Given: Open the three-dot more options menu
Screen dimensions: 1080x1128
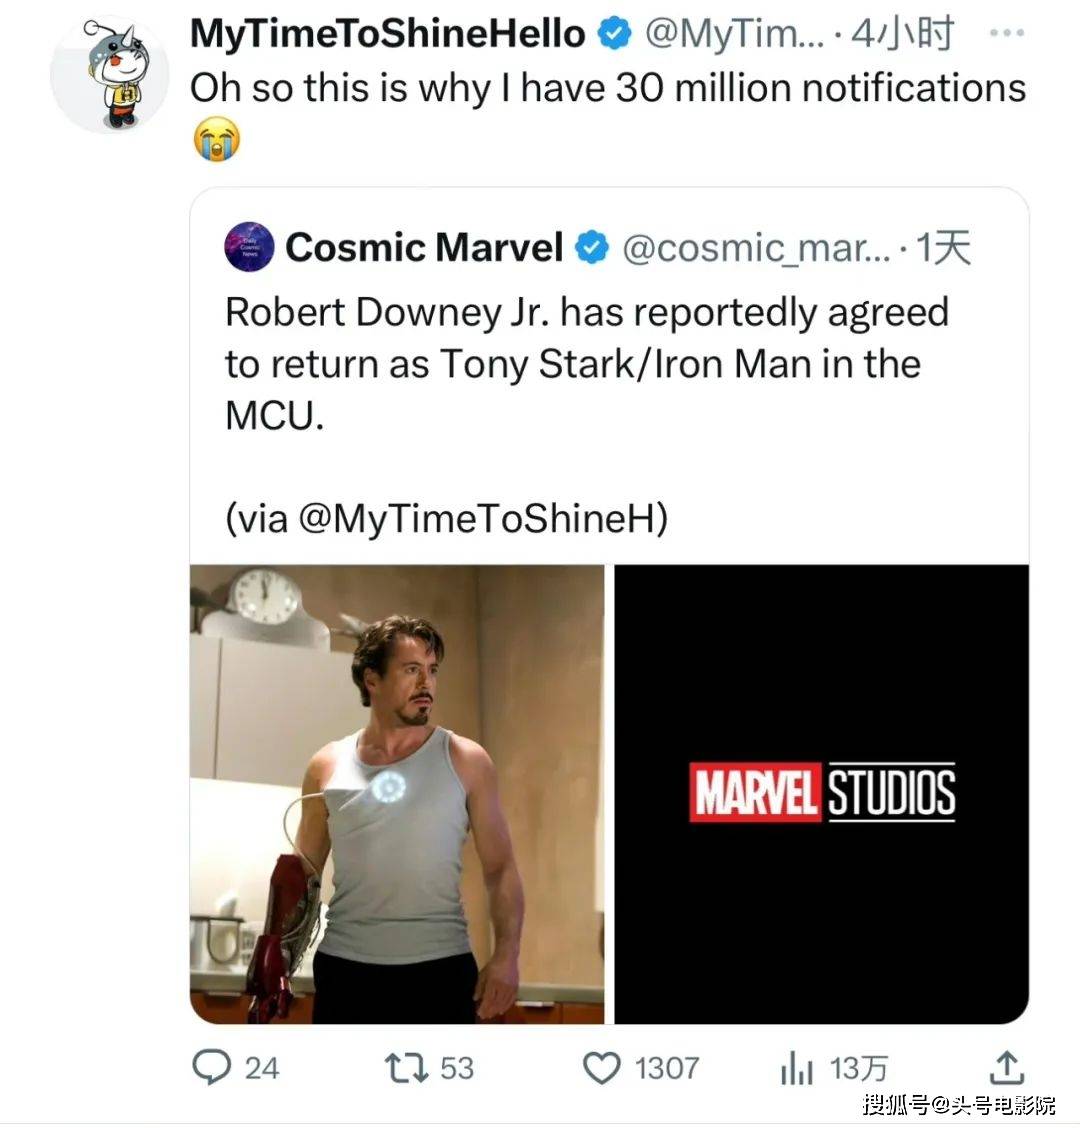Looking at the screenshot, I should [x=1004, y=34].
